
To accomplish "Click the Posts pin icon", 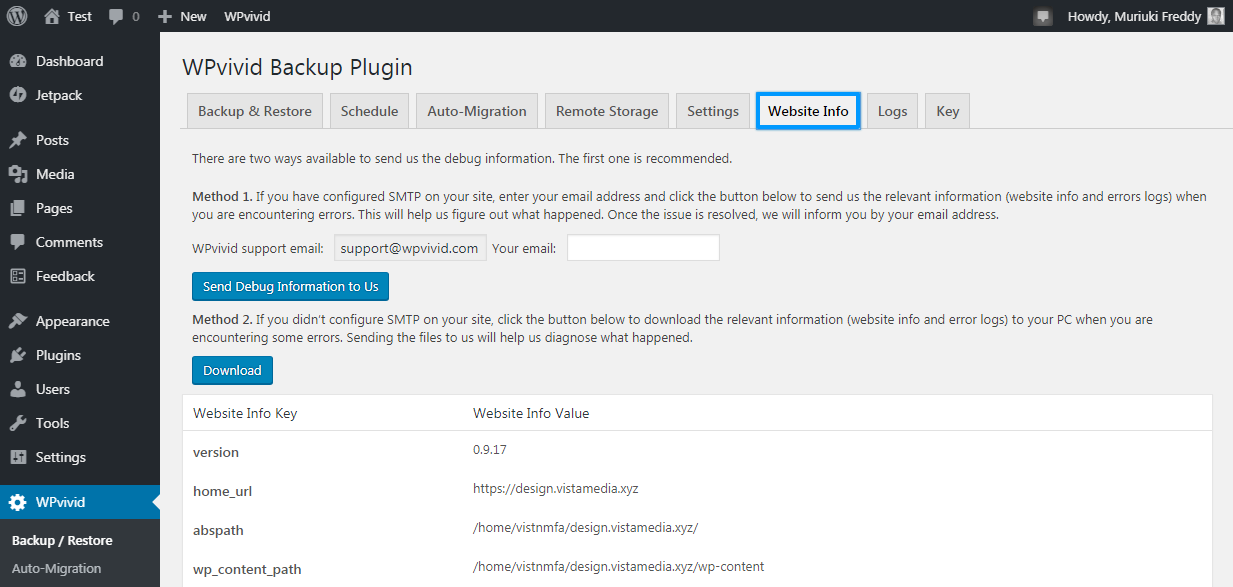I will click(18, 140).
